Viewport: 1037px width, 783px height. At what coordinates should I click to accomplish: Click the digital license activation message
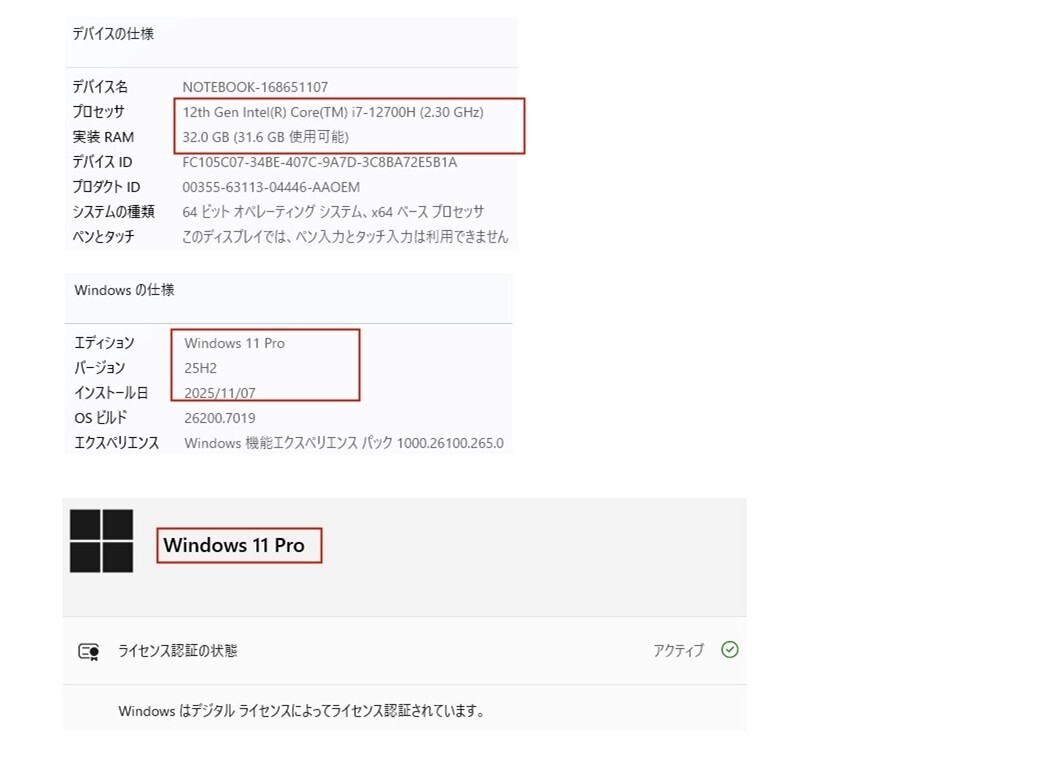coord(302,711)
